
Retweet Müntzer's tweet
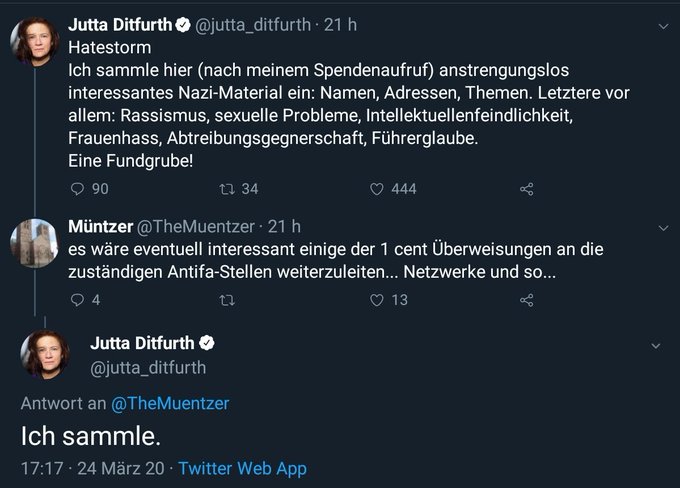225,300
